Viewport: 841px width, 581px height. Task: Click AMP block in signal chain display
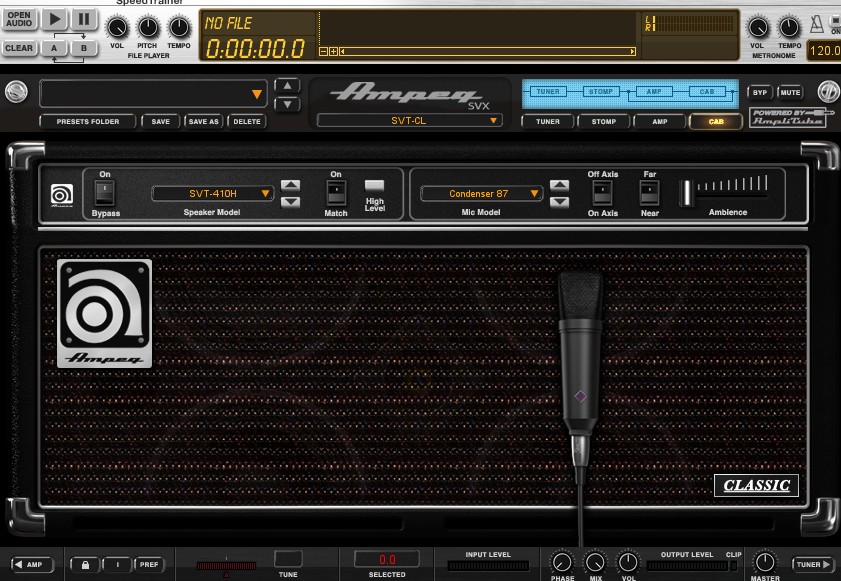click(x=654, y=92)
